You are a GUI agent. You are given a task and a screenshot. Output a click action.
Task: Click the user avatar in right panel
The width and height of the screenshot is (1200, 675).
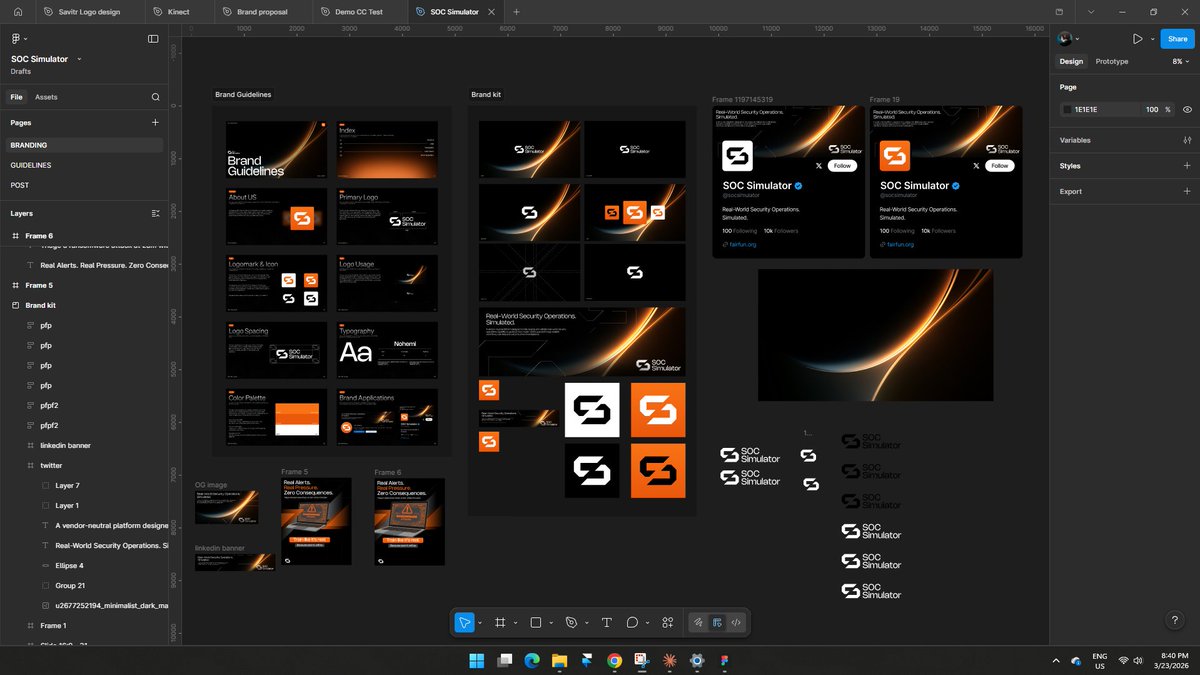click(x=1065, y=39)
